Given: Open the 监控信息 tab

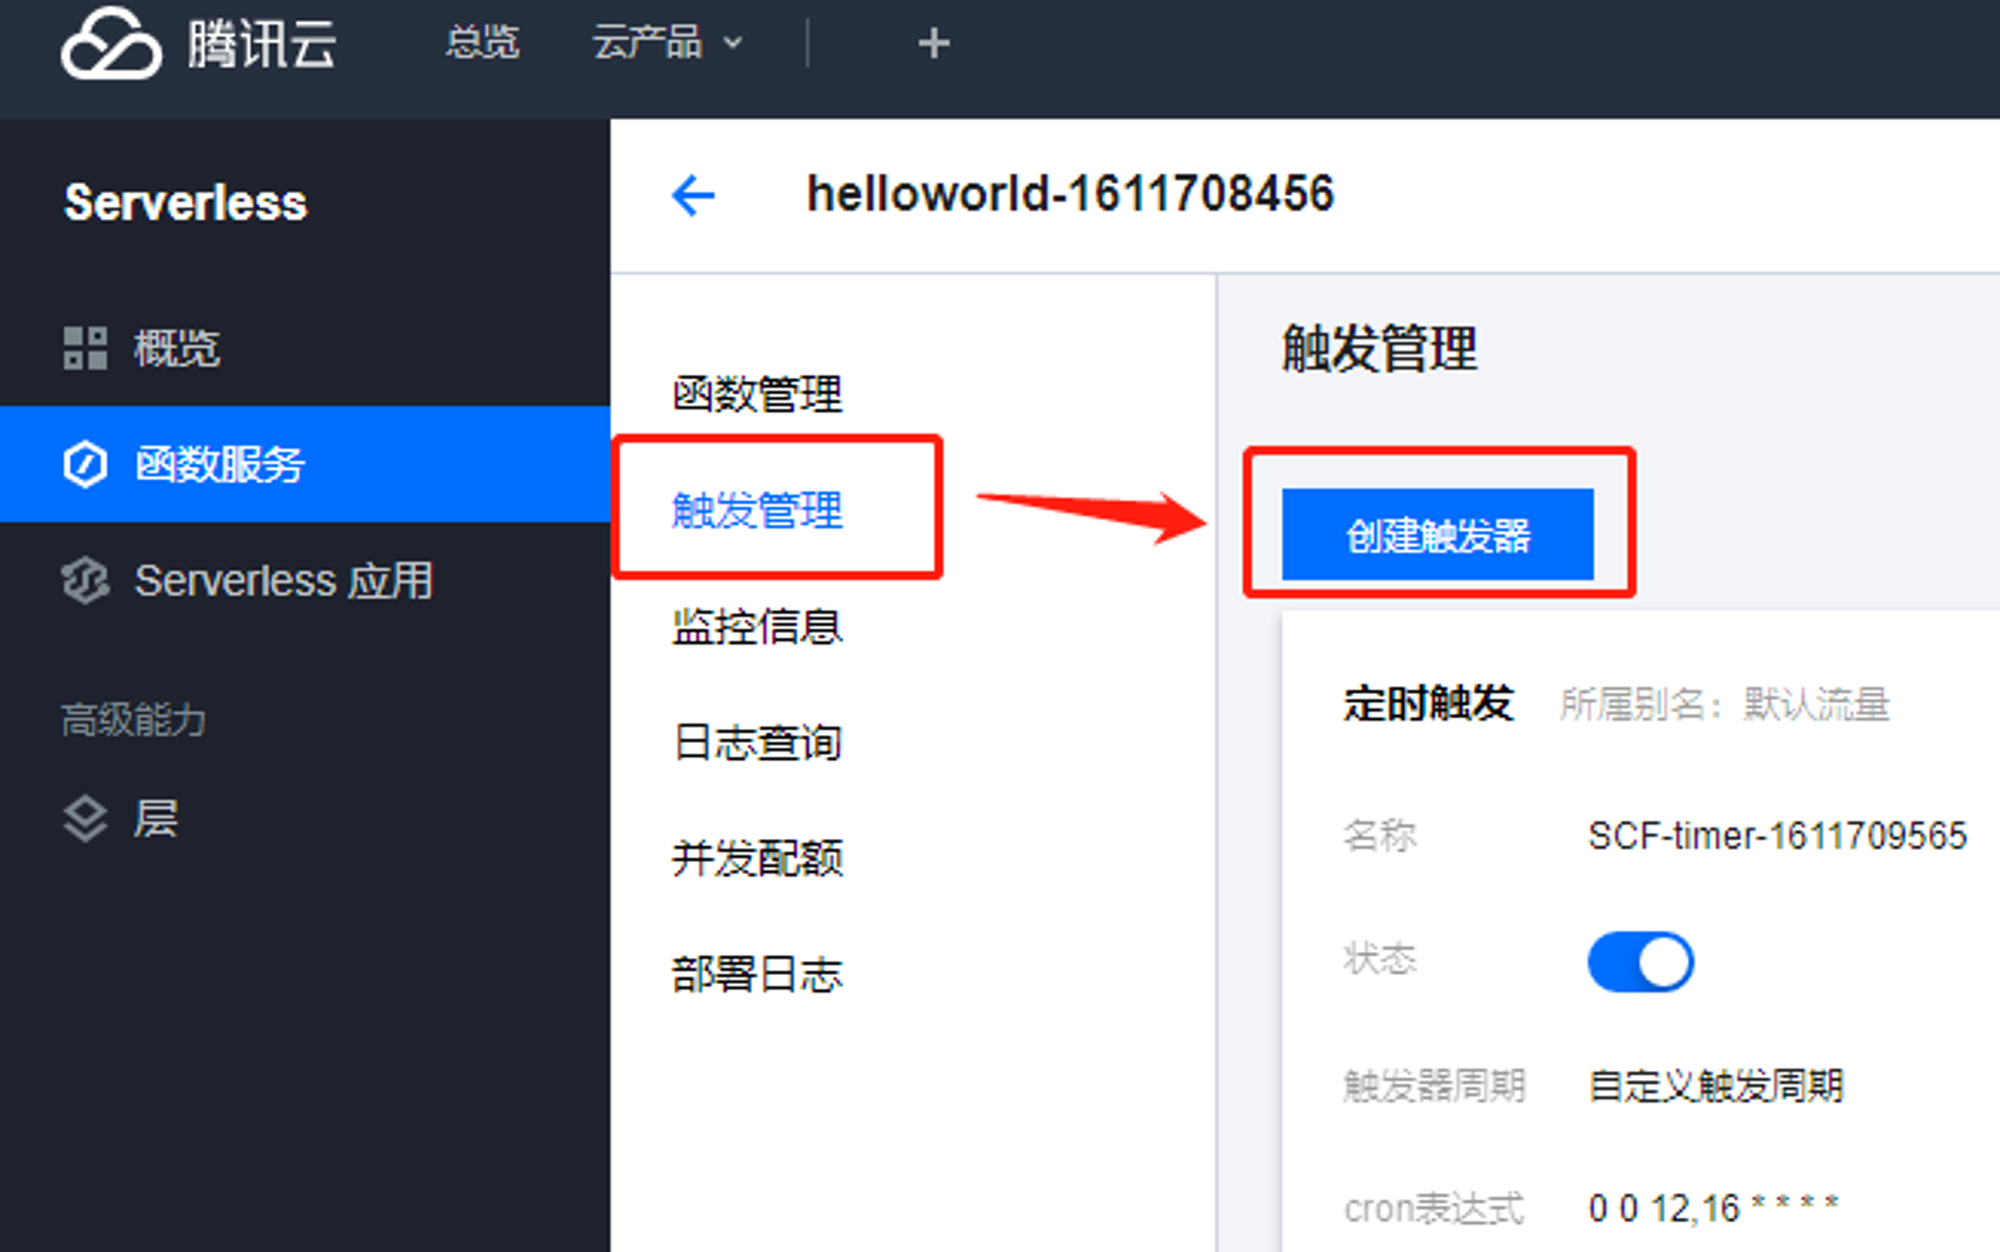Looking at the screenshot, I should click(757, 626).
